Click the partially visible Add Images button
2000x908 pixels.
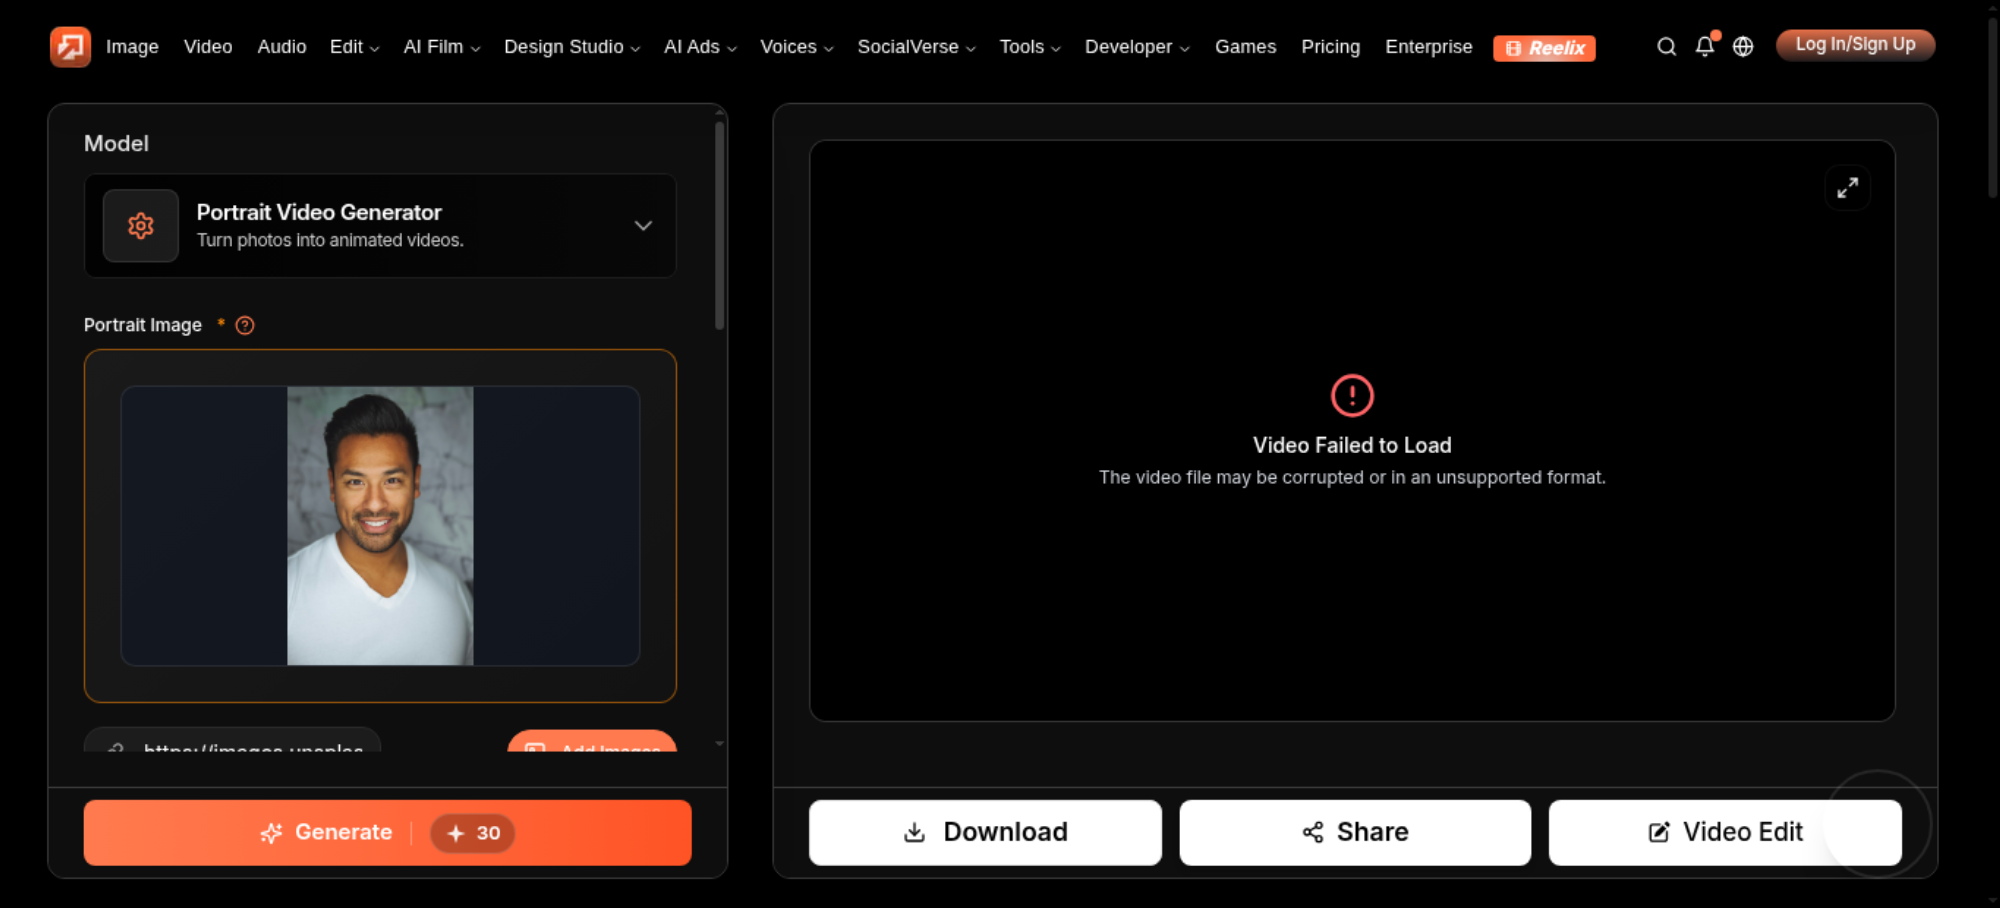(x=592, y=742)
